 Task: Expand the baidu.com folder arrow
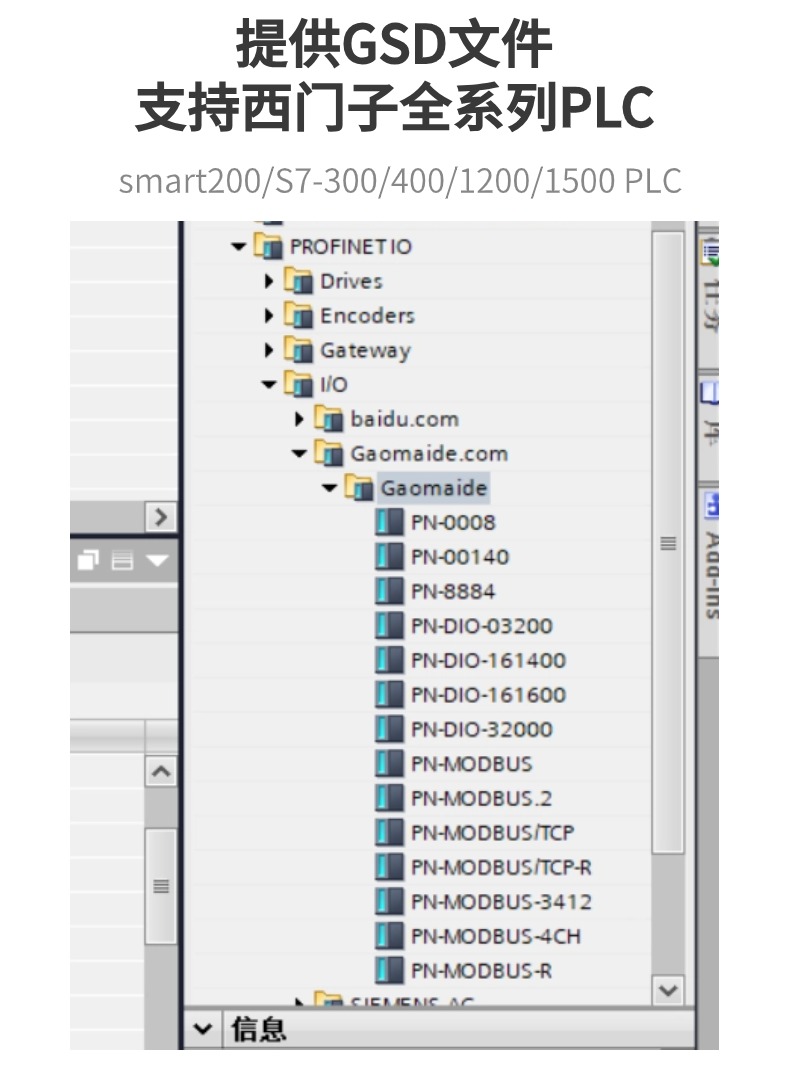coord(299,419)
